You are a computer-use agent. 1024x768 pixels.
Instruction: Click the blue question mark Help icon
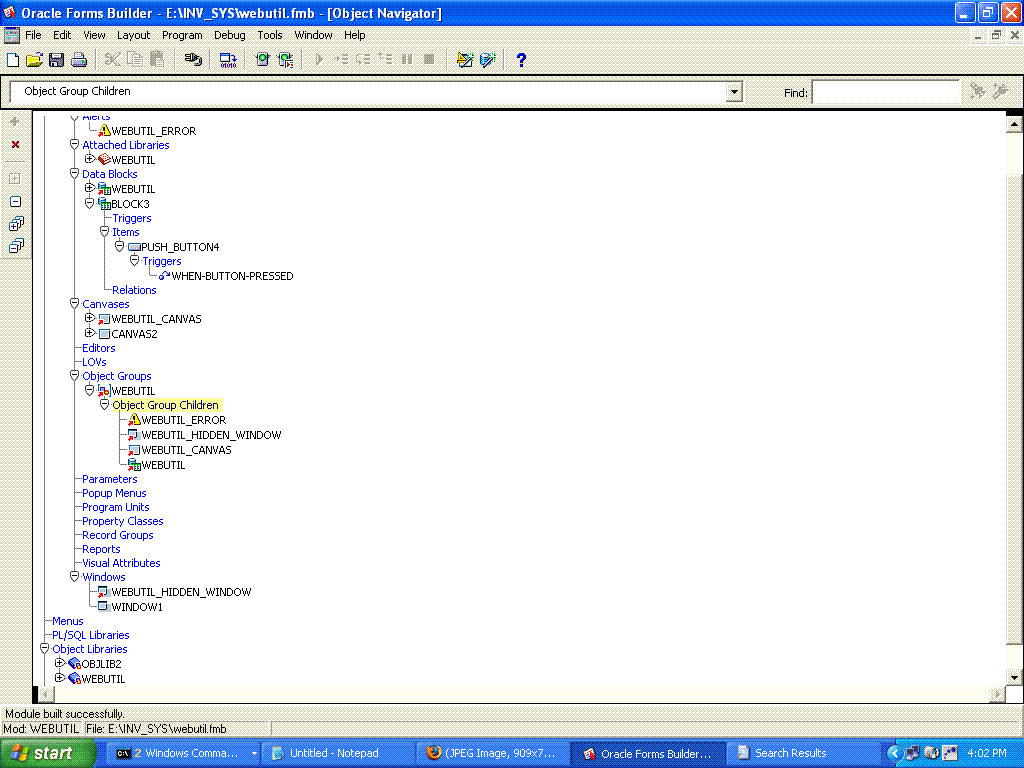click(x=521, y=60)
